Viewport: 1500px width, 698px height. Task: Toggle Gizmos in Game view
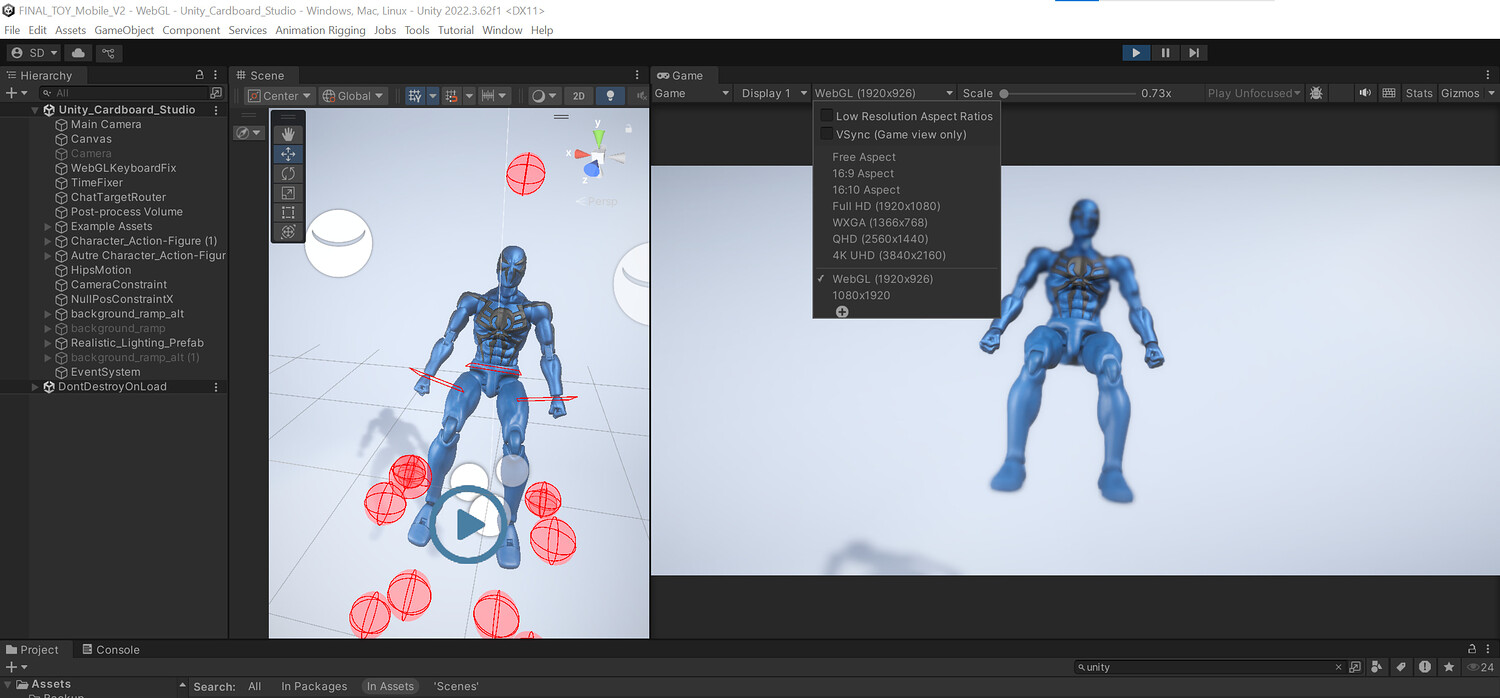1460,93
